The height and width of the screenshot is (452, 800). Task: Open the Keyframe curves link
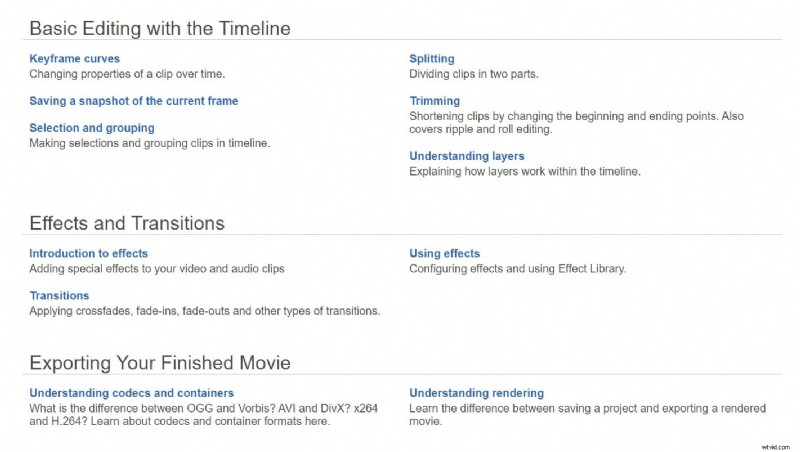(74, 59)
